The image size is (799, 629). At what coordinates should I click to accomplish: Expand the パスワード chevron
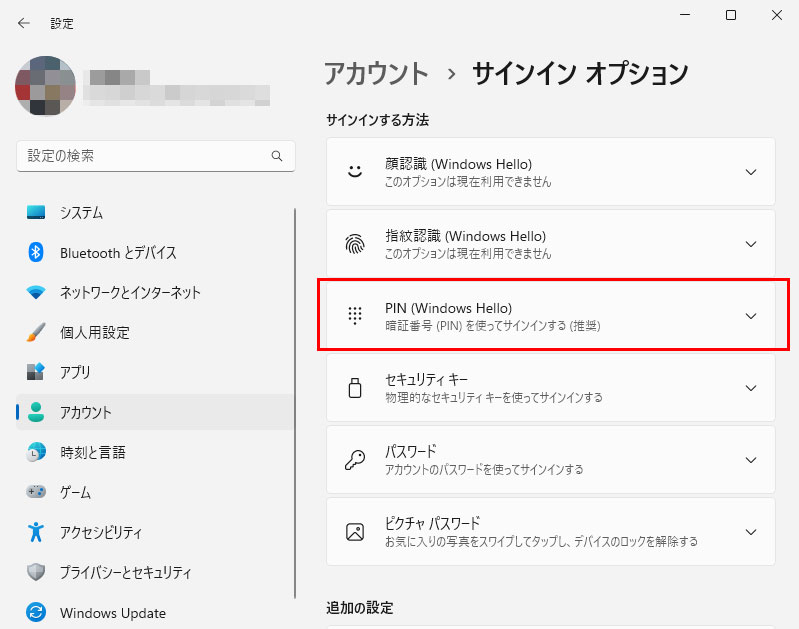[x=751, y=460]
